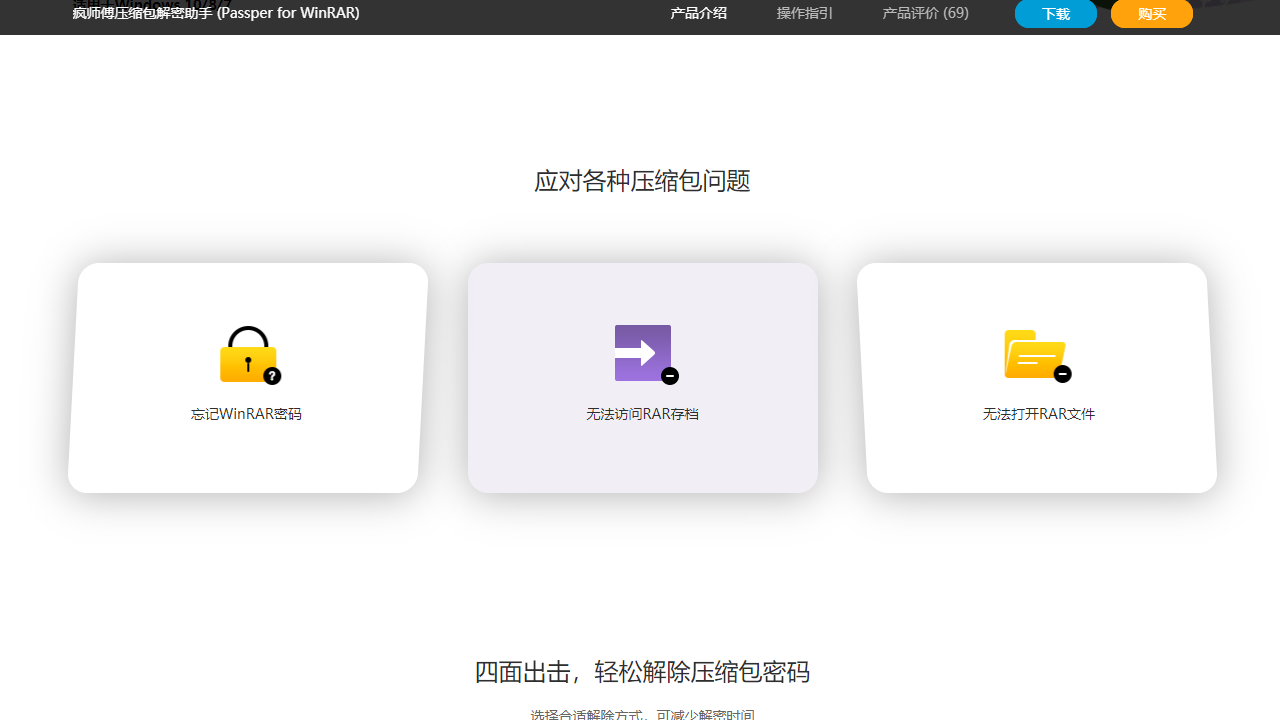1280x720 pixels.
Task: Open the 产品介绍 menu item
Action: (x=698, y=13)
